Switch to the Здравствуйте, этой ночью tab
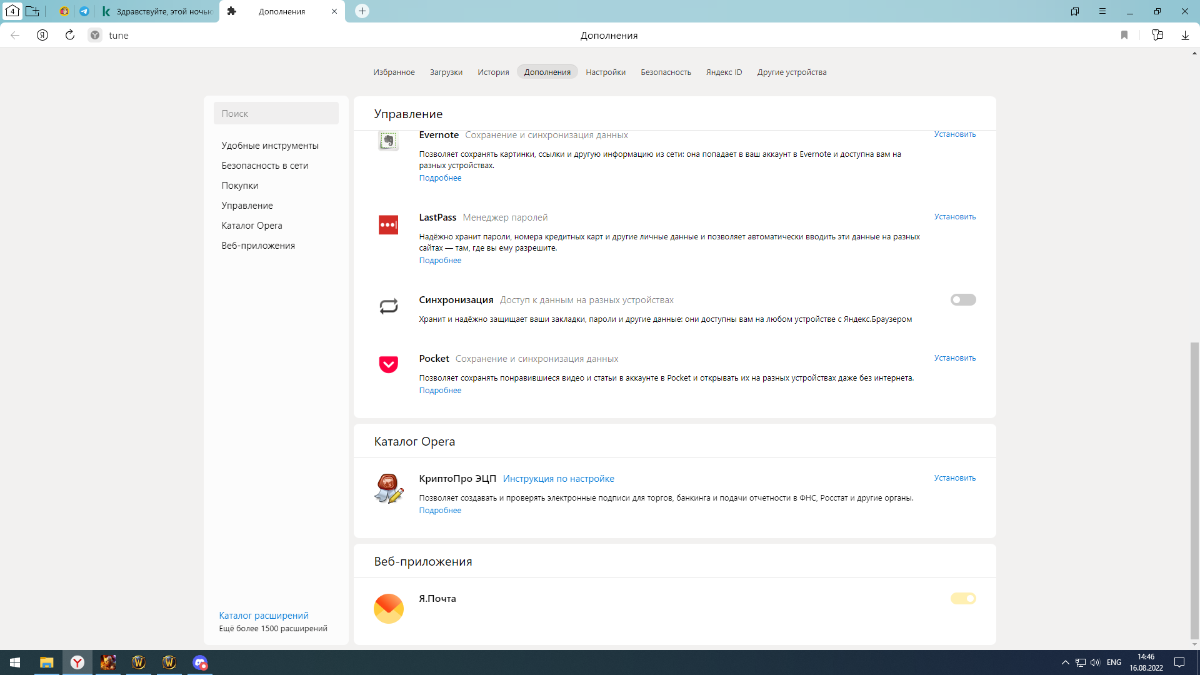This screenshot has height=675, width=1200. point(156,11)
